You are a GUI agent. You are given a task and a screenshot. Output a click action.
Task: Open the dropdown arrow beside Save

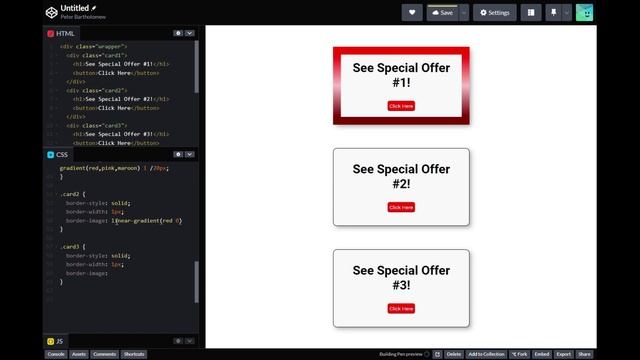coord(464,13)
